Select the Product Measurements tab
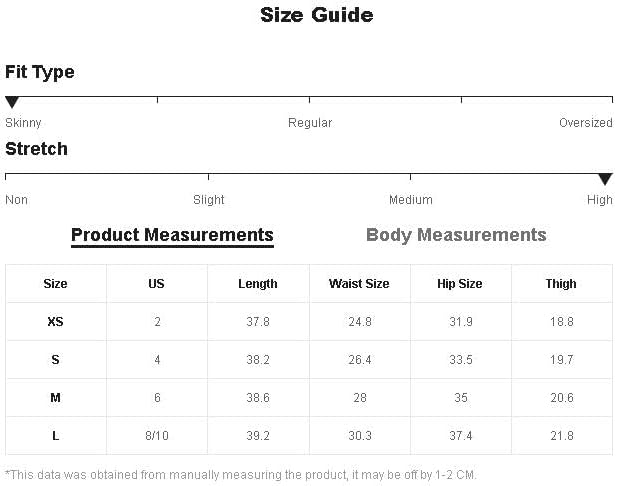 coord(172,235)
